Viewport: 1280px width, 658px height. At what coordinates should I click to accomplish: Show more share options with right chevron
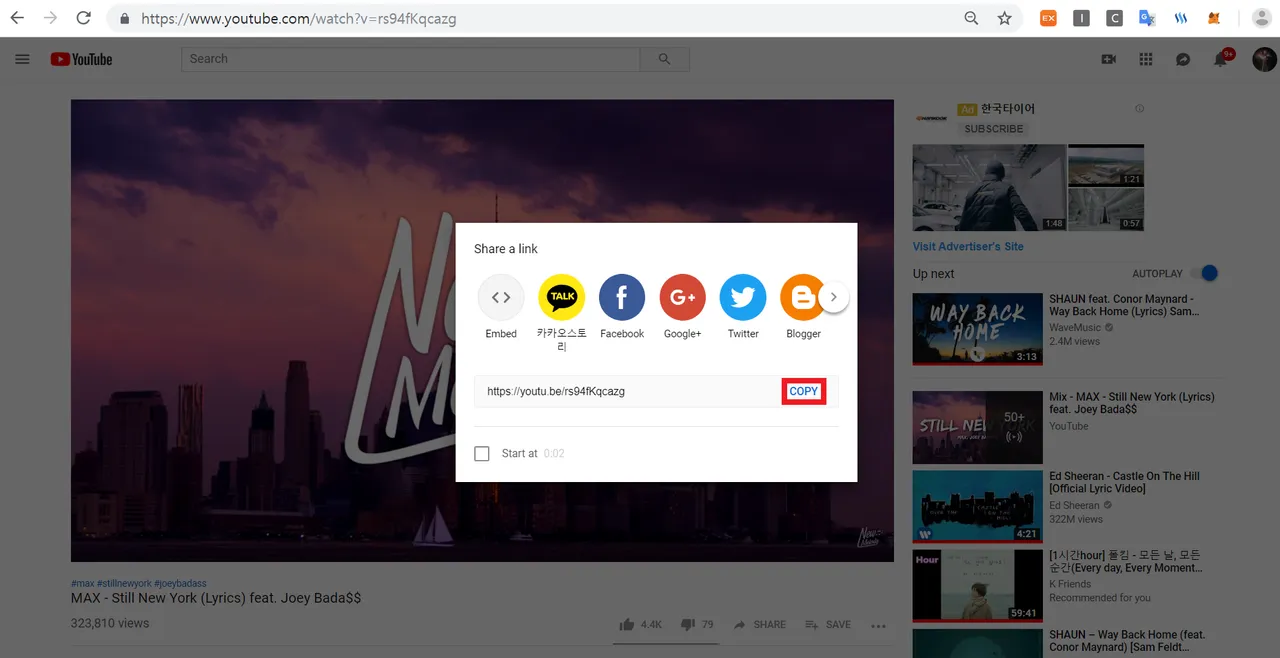tap(834, 297)
